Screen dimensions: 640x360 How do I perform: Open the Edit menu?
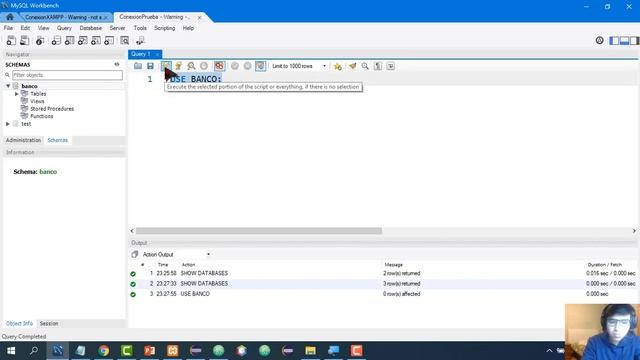point(25,28)
